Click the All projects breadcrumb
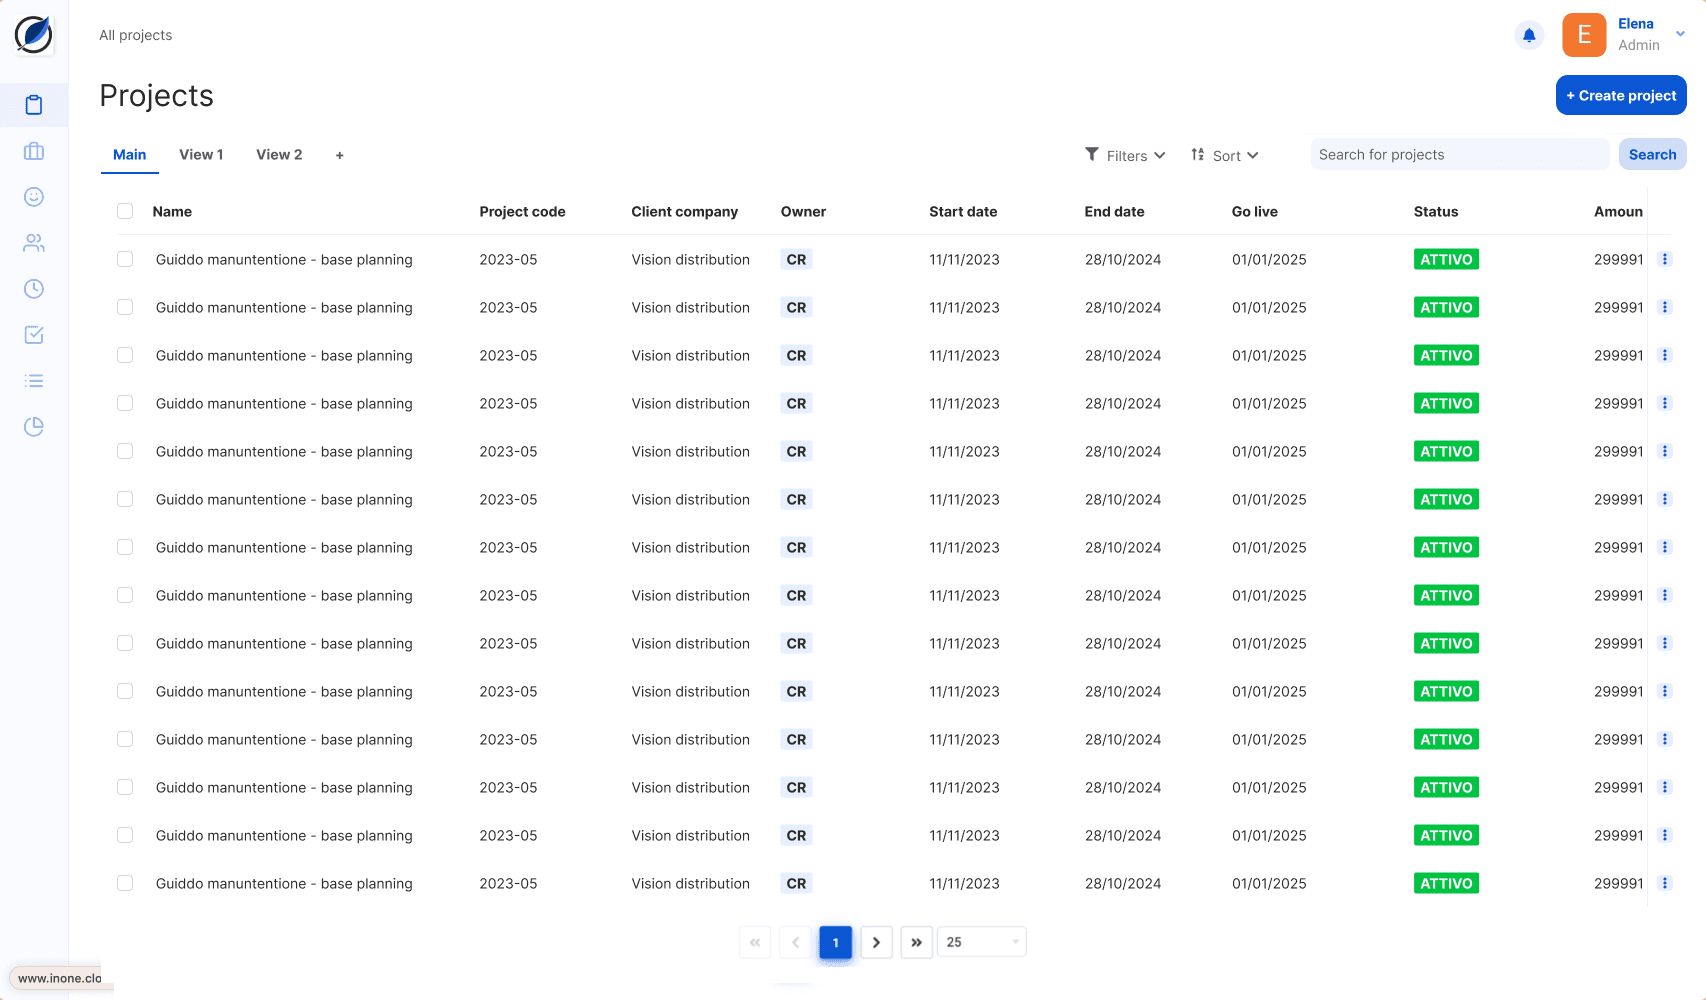This screenshot has height=1000, width=1706. coord(136,35)
